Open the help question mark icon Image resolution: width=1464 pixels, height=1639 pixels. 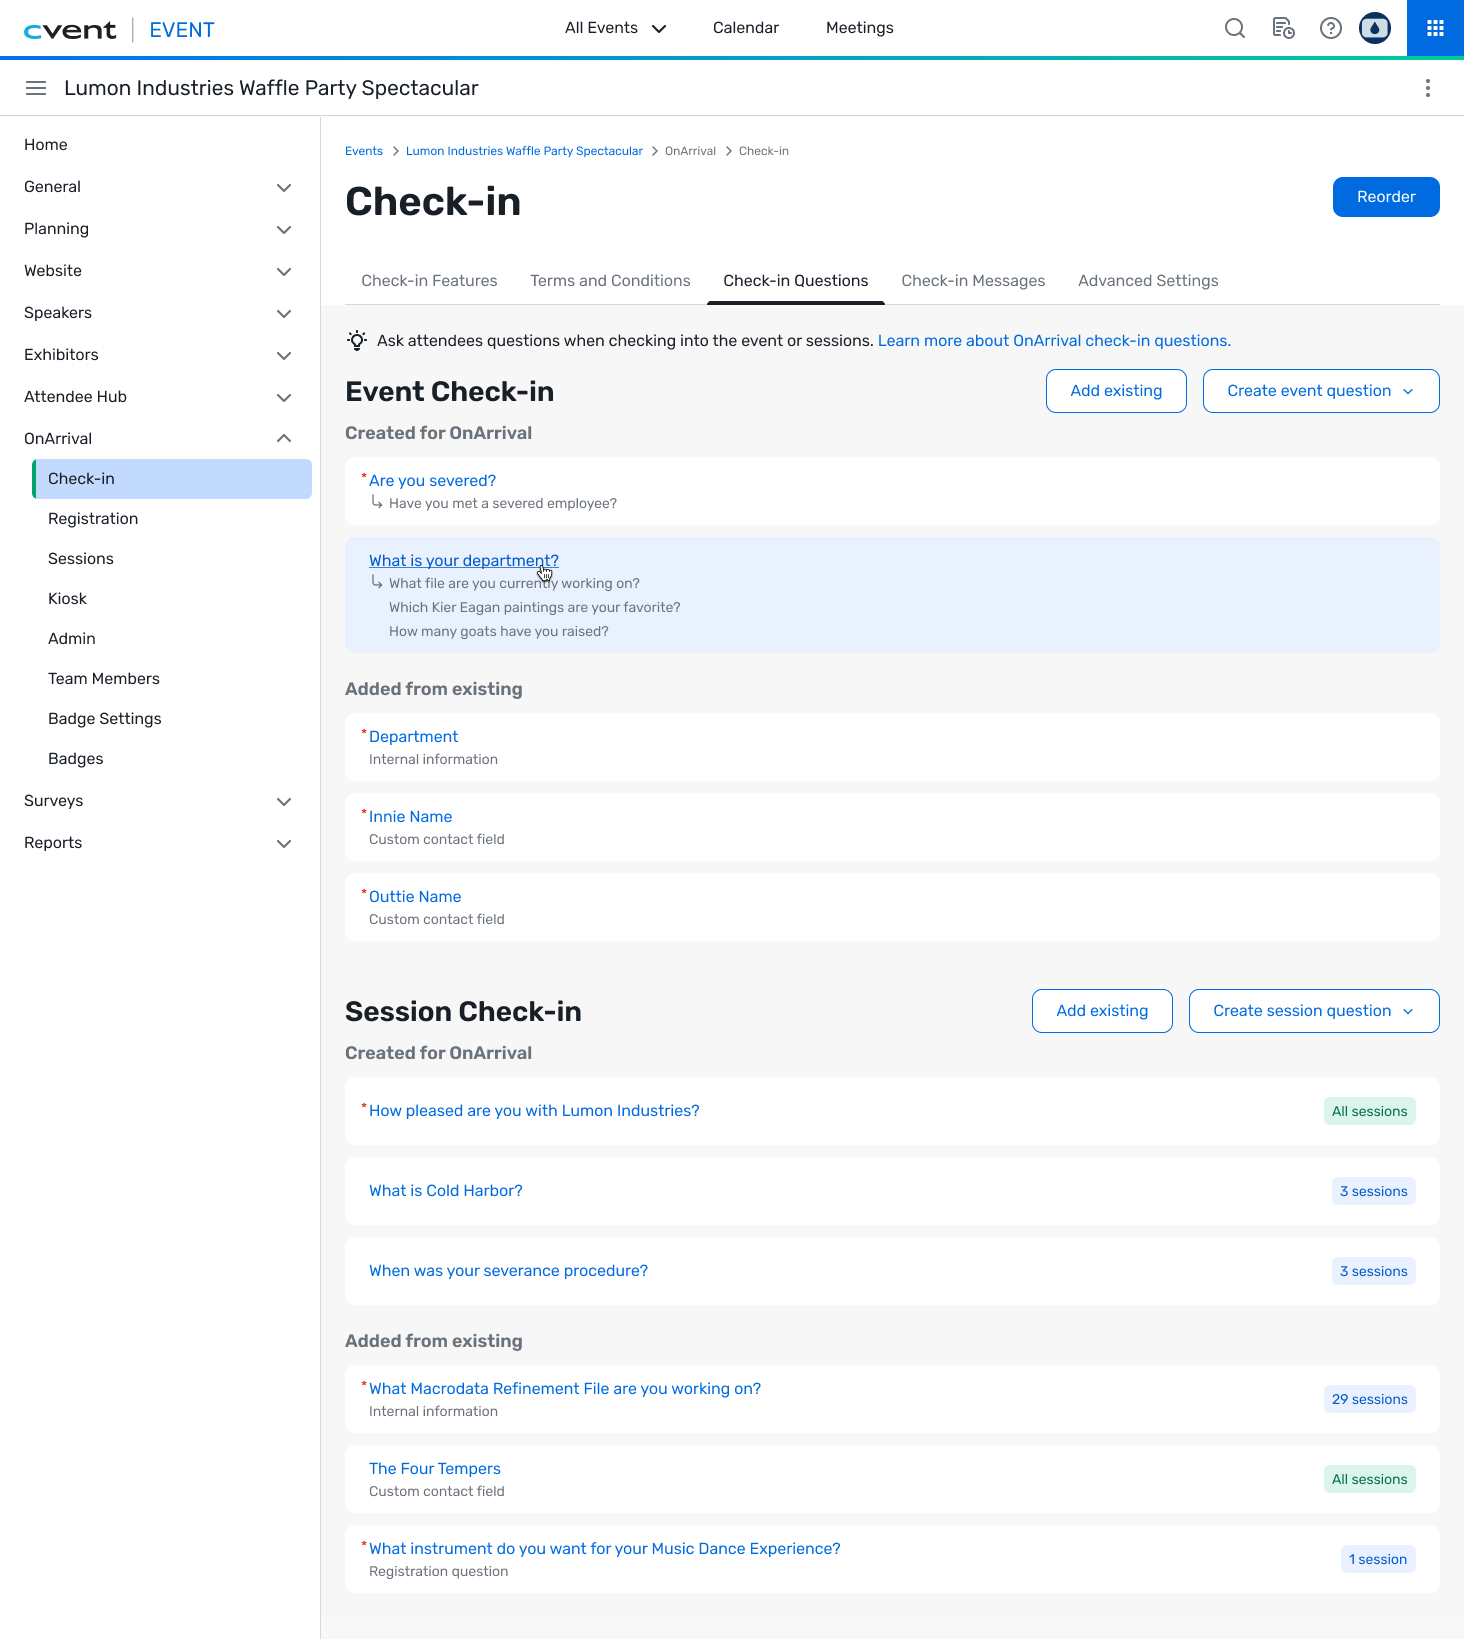point(1331,28)
